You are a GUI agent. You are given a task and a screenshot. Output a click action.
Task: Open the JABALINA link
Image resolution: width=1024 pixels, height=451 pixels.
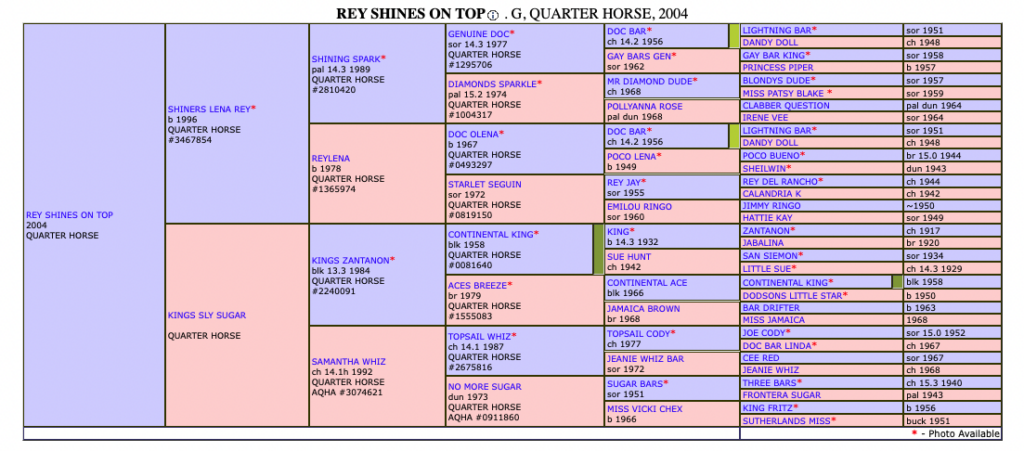pyautogui.click(x=762, y=243)
